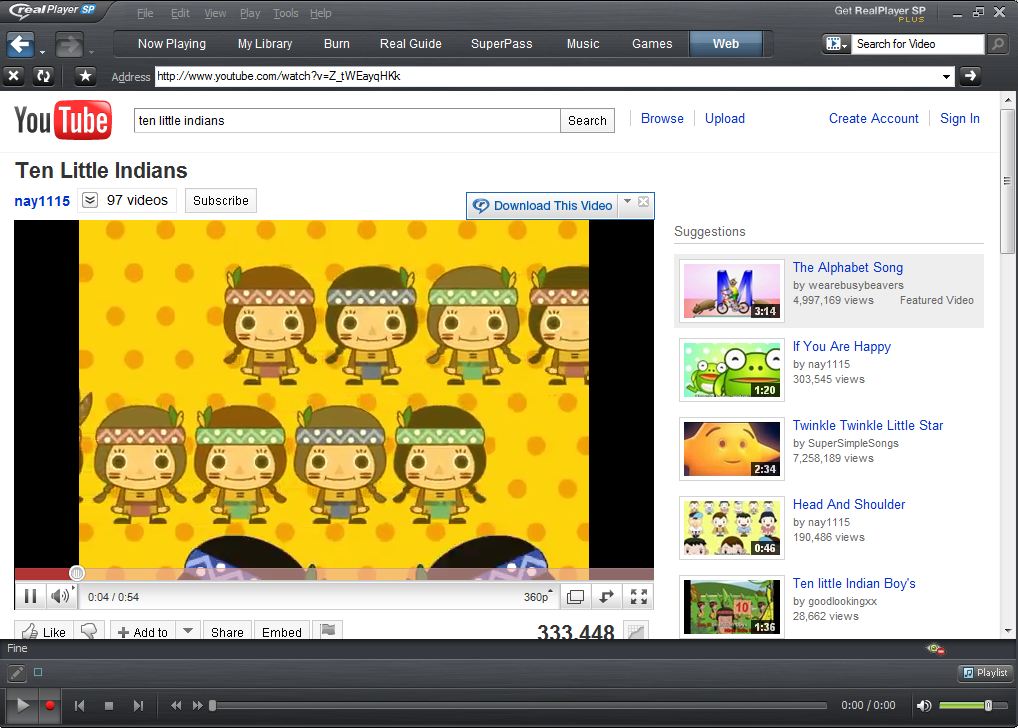Skip to previous clip in RealPlayer

click(79, 705)
